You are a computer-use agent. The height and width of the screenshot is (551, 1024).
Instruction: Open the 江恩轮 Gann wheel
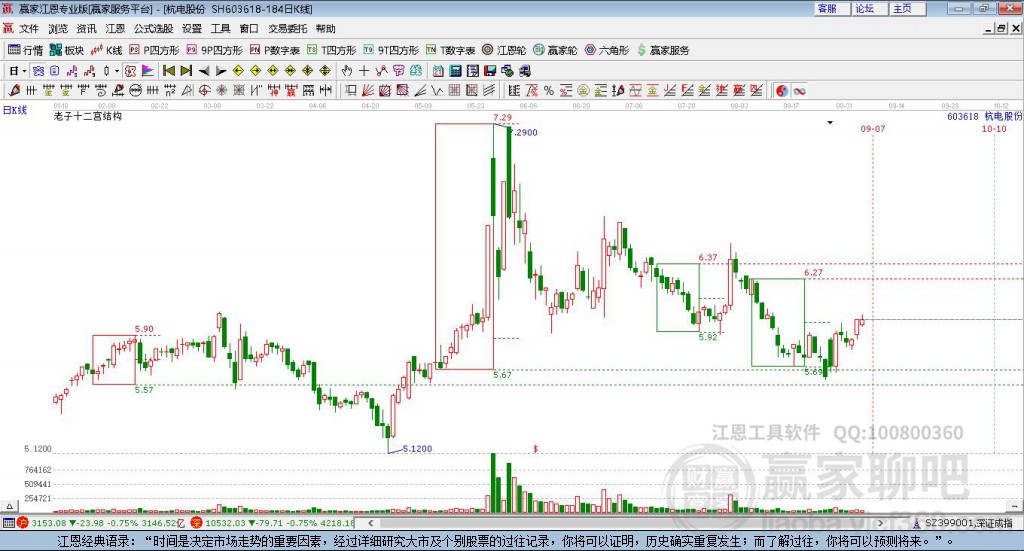504,50
